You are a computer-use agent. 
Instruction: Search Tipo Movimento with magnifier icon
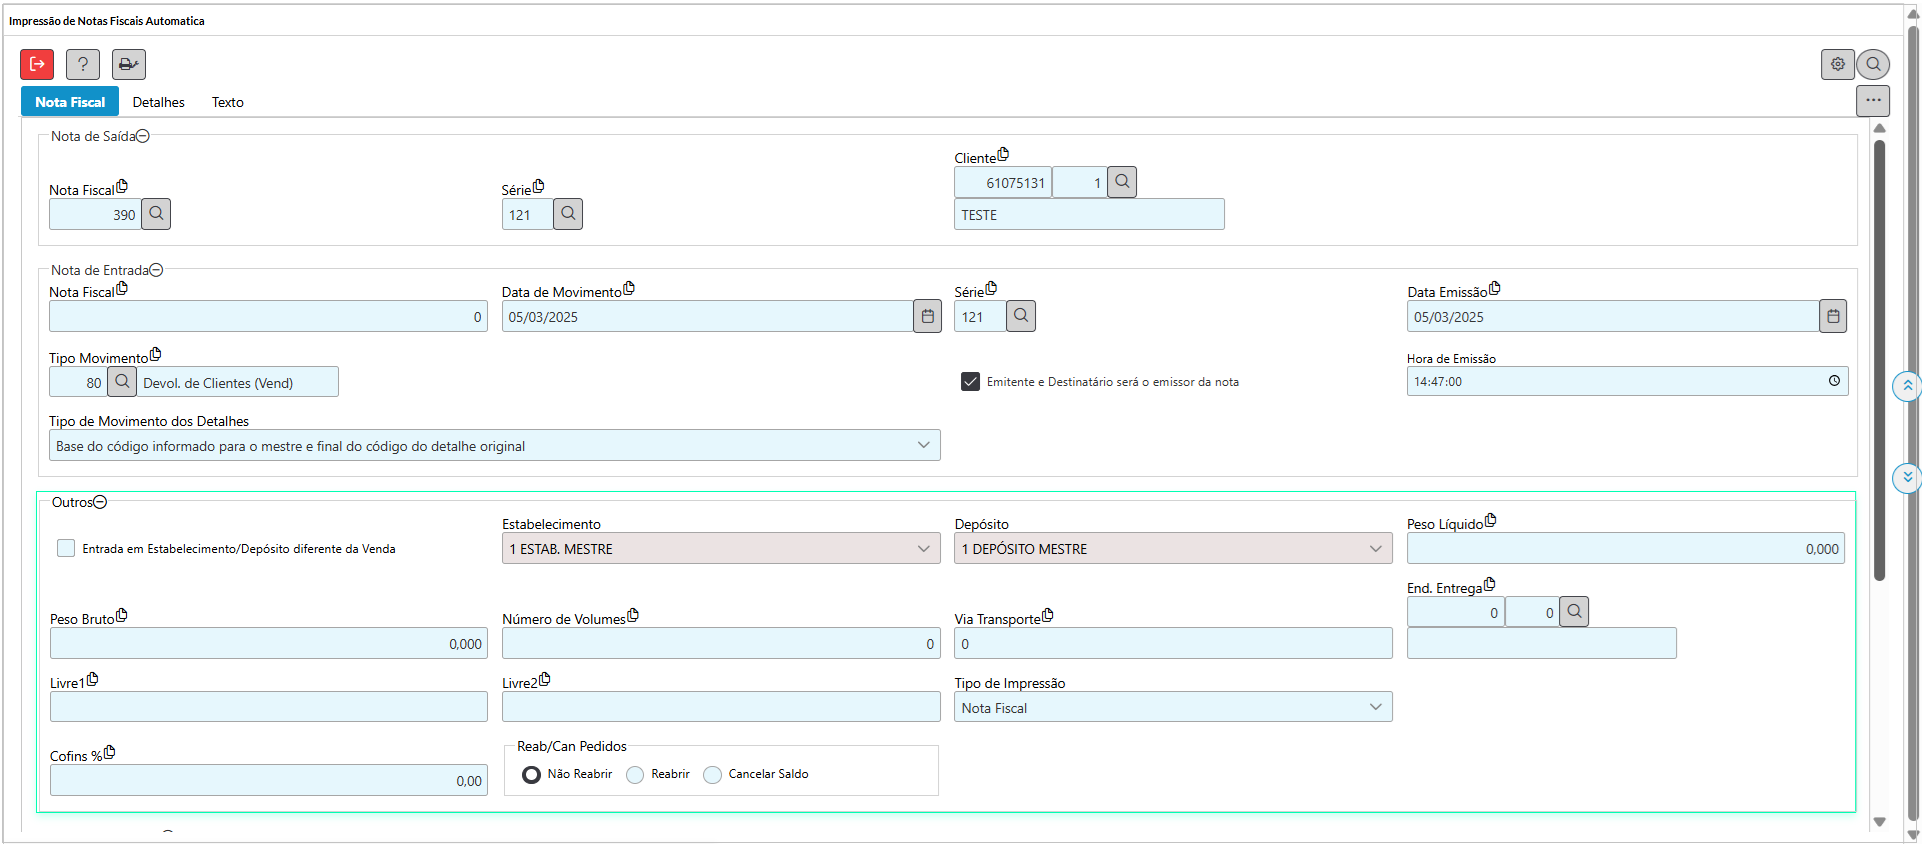coord(122,381)
